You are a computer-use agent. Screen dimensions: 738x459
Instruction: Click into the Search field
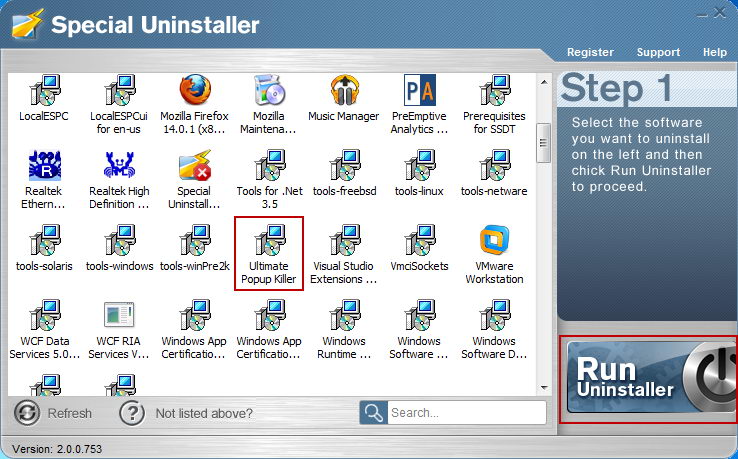click(x=466, y=412)
